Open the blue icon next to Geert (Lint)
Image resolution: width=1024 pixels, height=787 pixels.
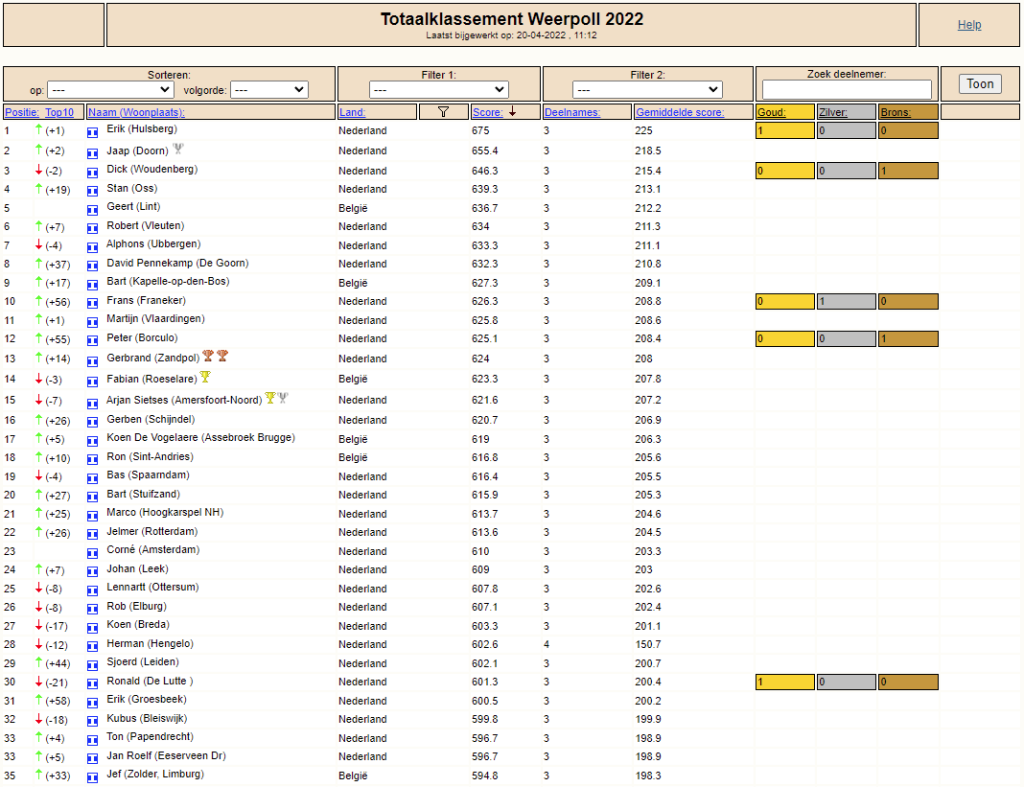pyautogui.click(x=93, y=210)
